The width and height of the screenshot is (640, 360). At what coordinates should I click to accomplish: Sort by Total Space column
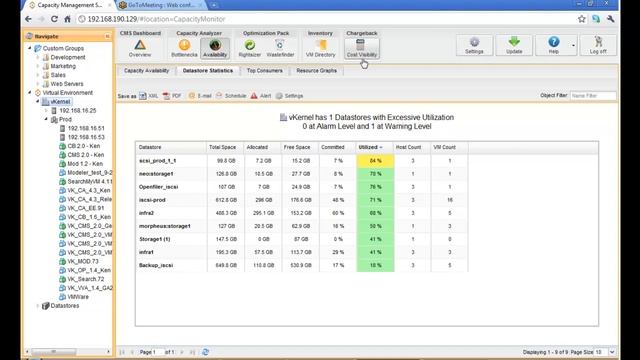(225, 147)
